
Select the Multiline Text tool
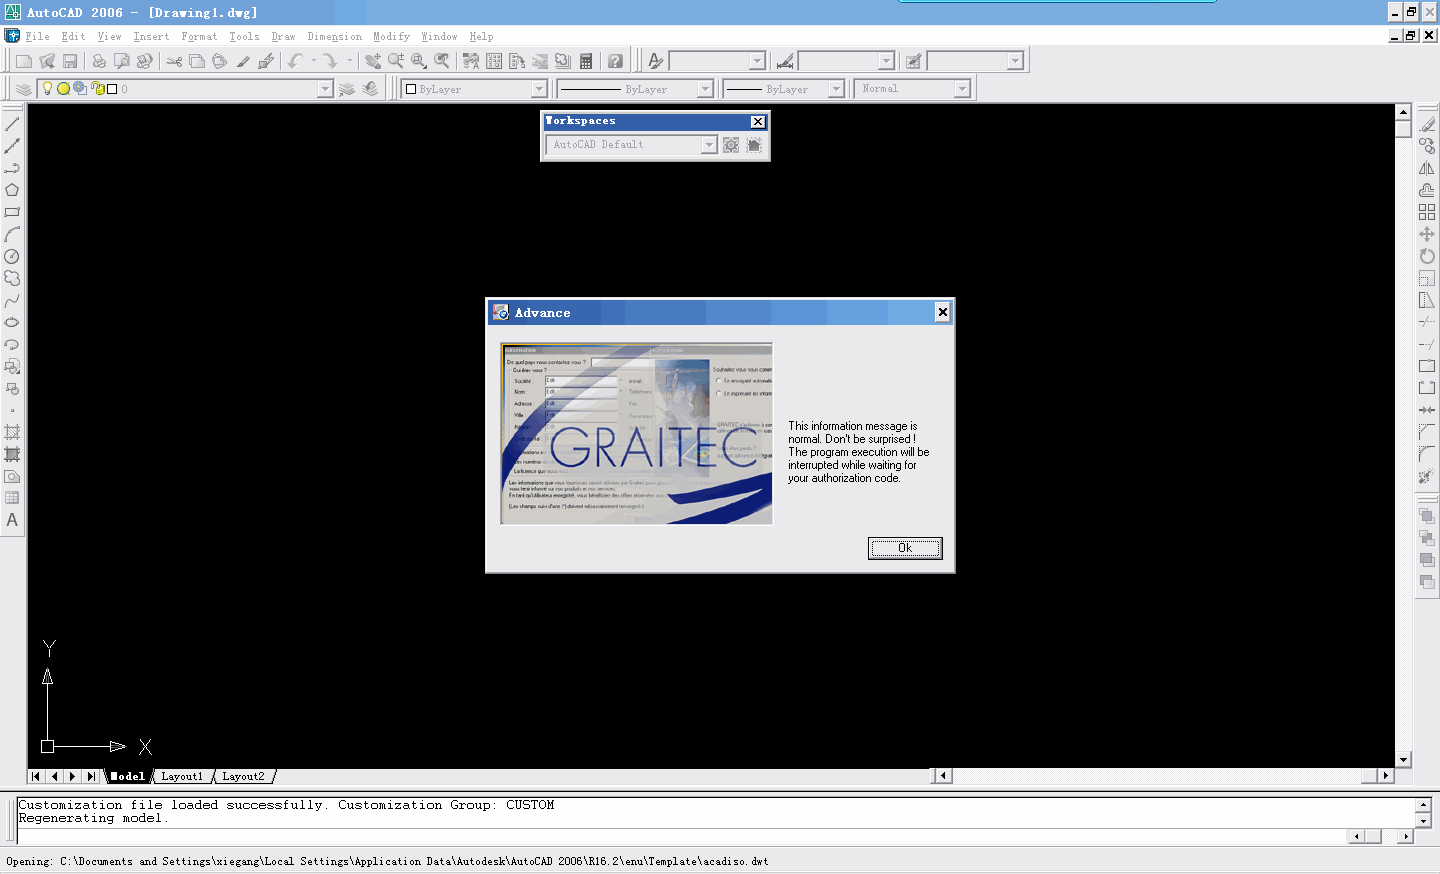pos(12,520)
